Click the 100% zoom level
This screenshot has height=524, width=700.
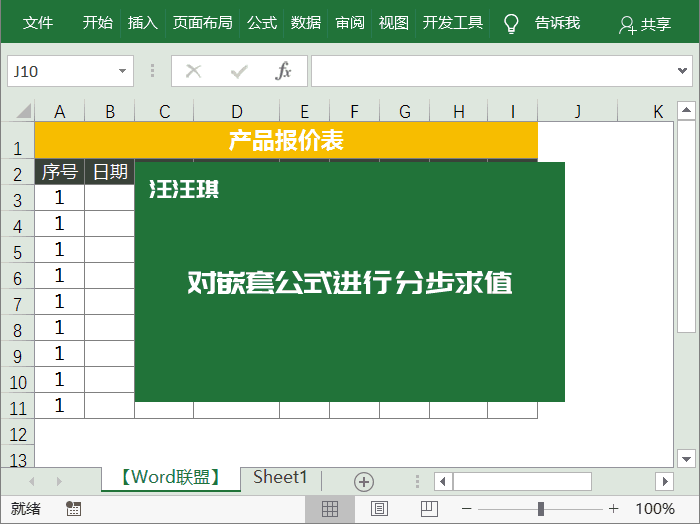pos(655,508)
